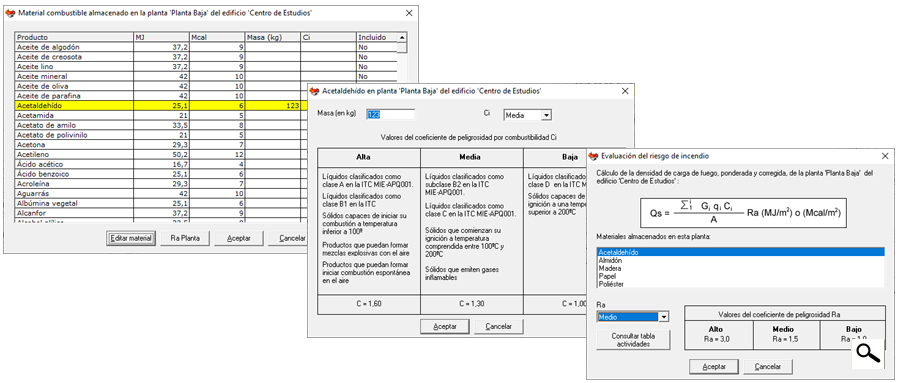900x383 pixels.
Task: Select Papel in stored materials list
Action: click(x=740, y=276)
